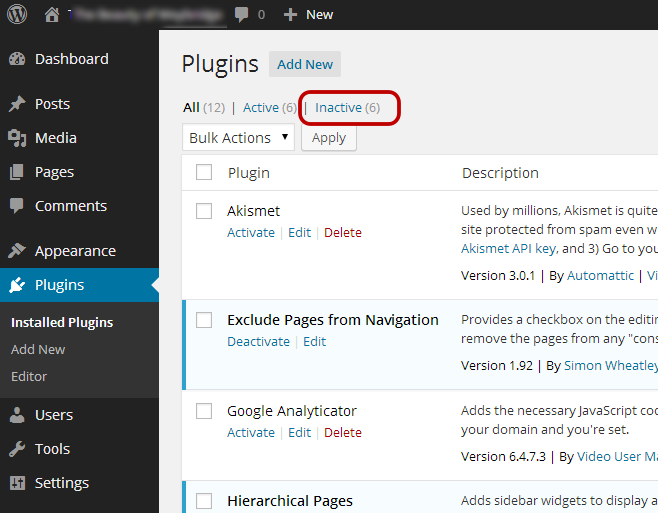Viewport: 658px width, 513px height.
Task: Click the Plugin column header
Action: click(249, 173)
